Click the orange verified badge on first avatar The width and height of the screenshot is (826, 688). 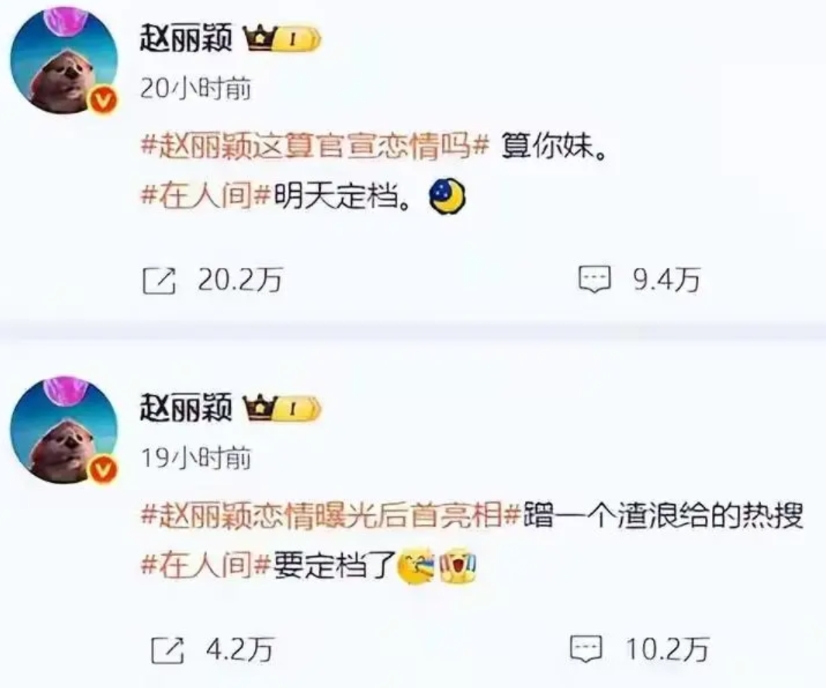click(104, 100)
